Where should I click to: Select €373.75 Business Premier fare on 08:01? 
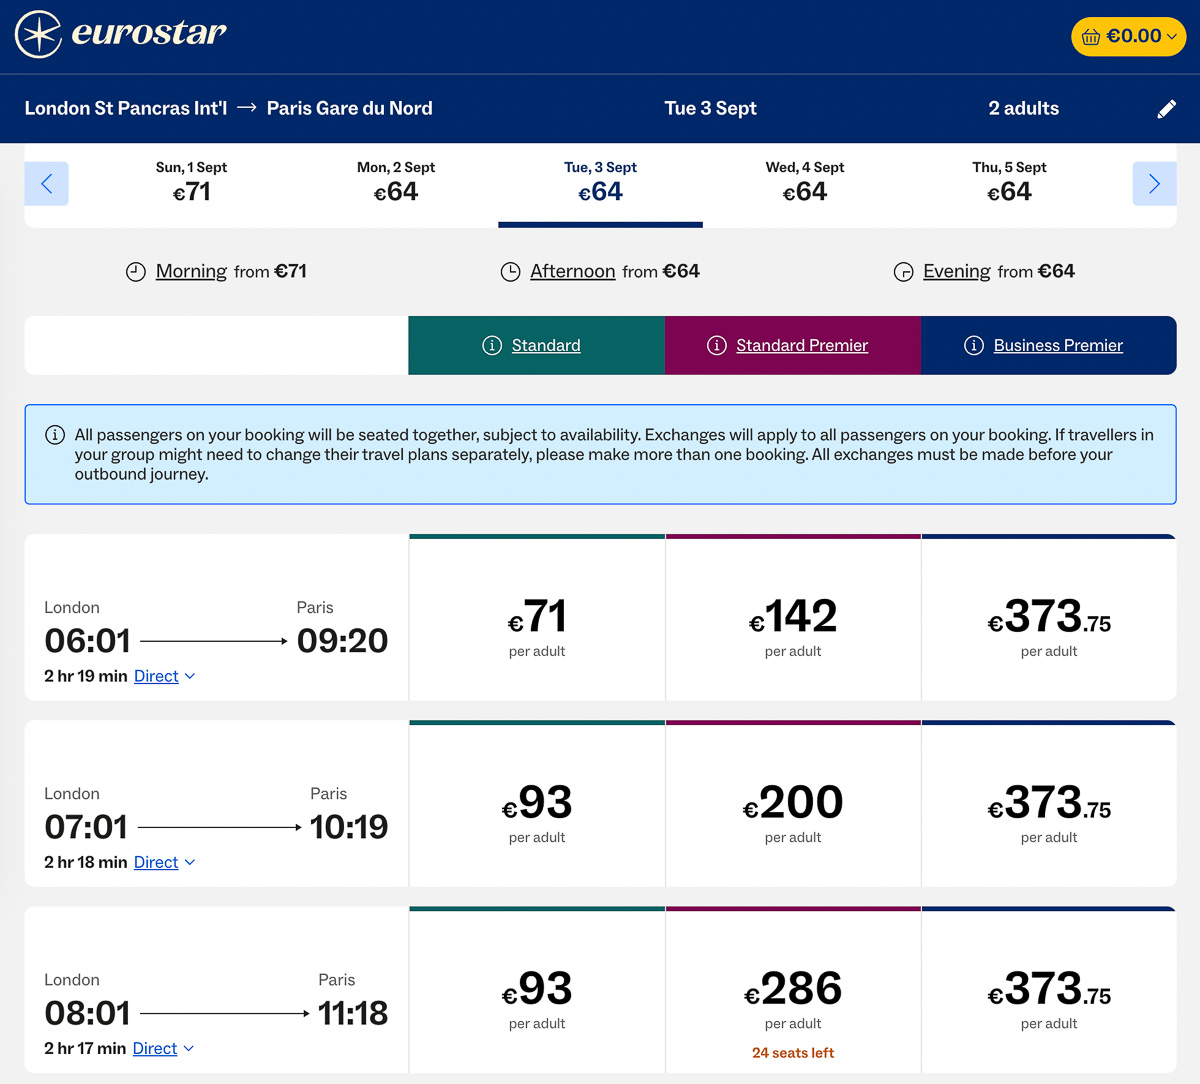[x=1049, y=991]
